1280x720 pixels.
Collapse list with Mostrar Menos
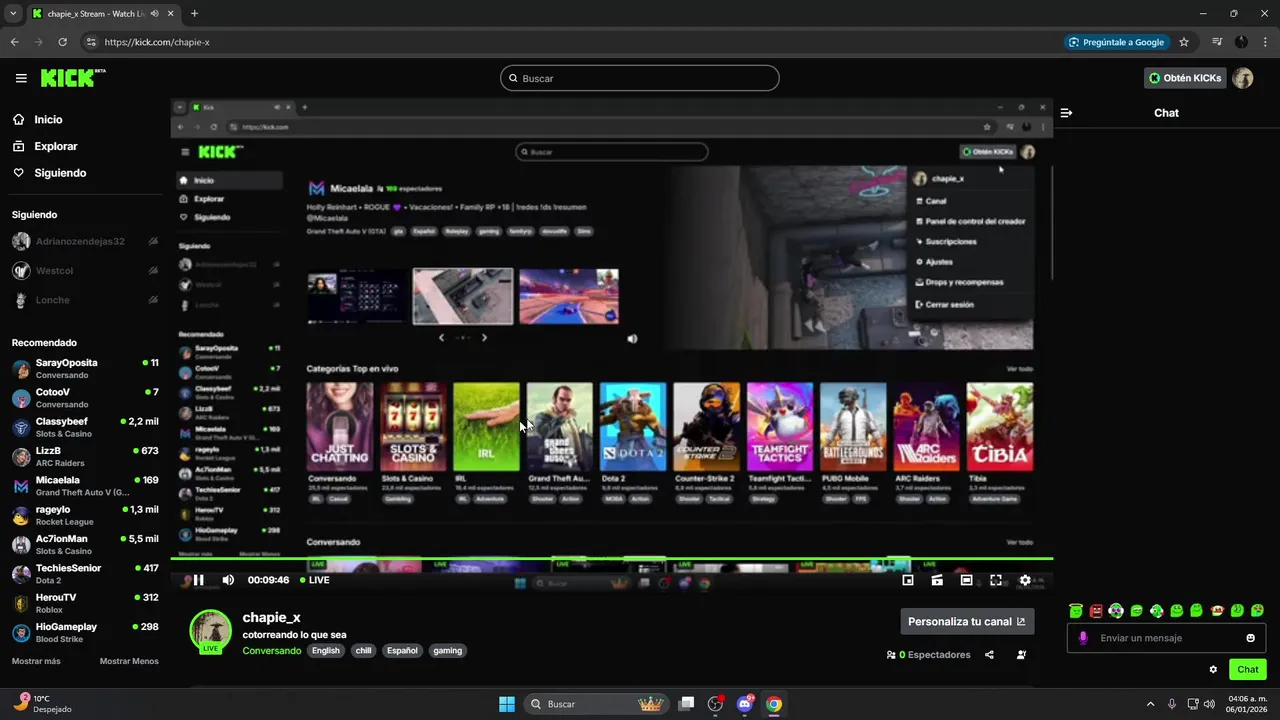click(129, 661)
